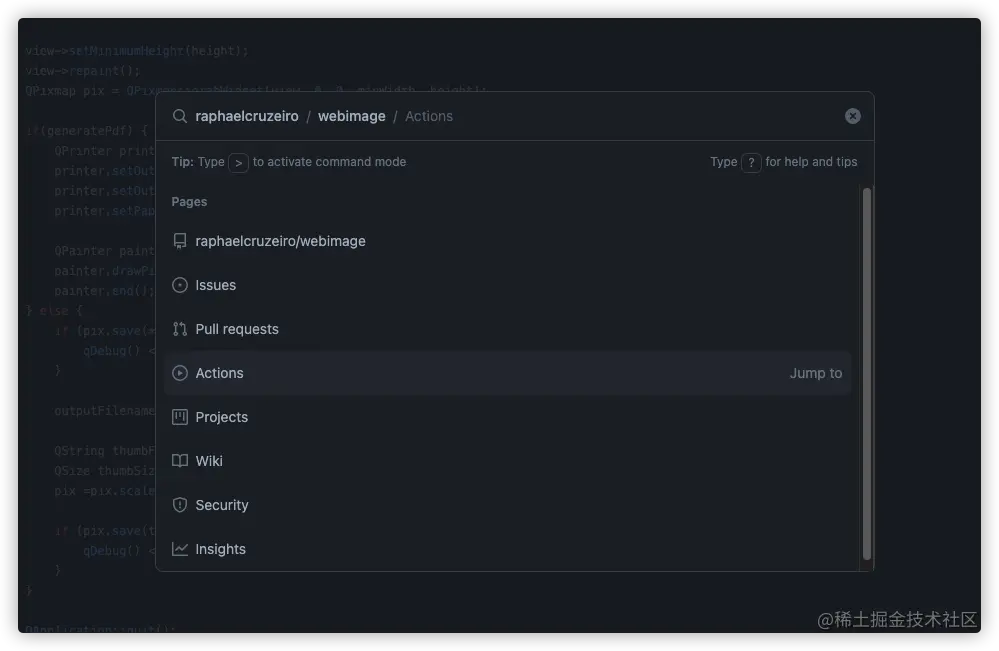The width and height of the screenshot is (999, 651).
Task: Click the Security shield icon
Action: (180, 504)
